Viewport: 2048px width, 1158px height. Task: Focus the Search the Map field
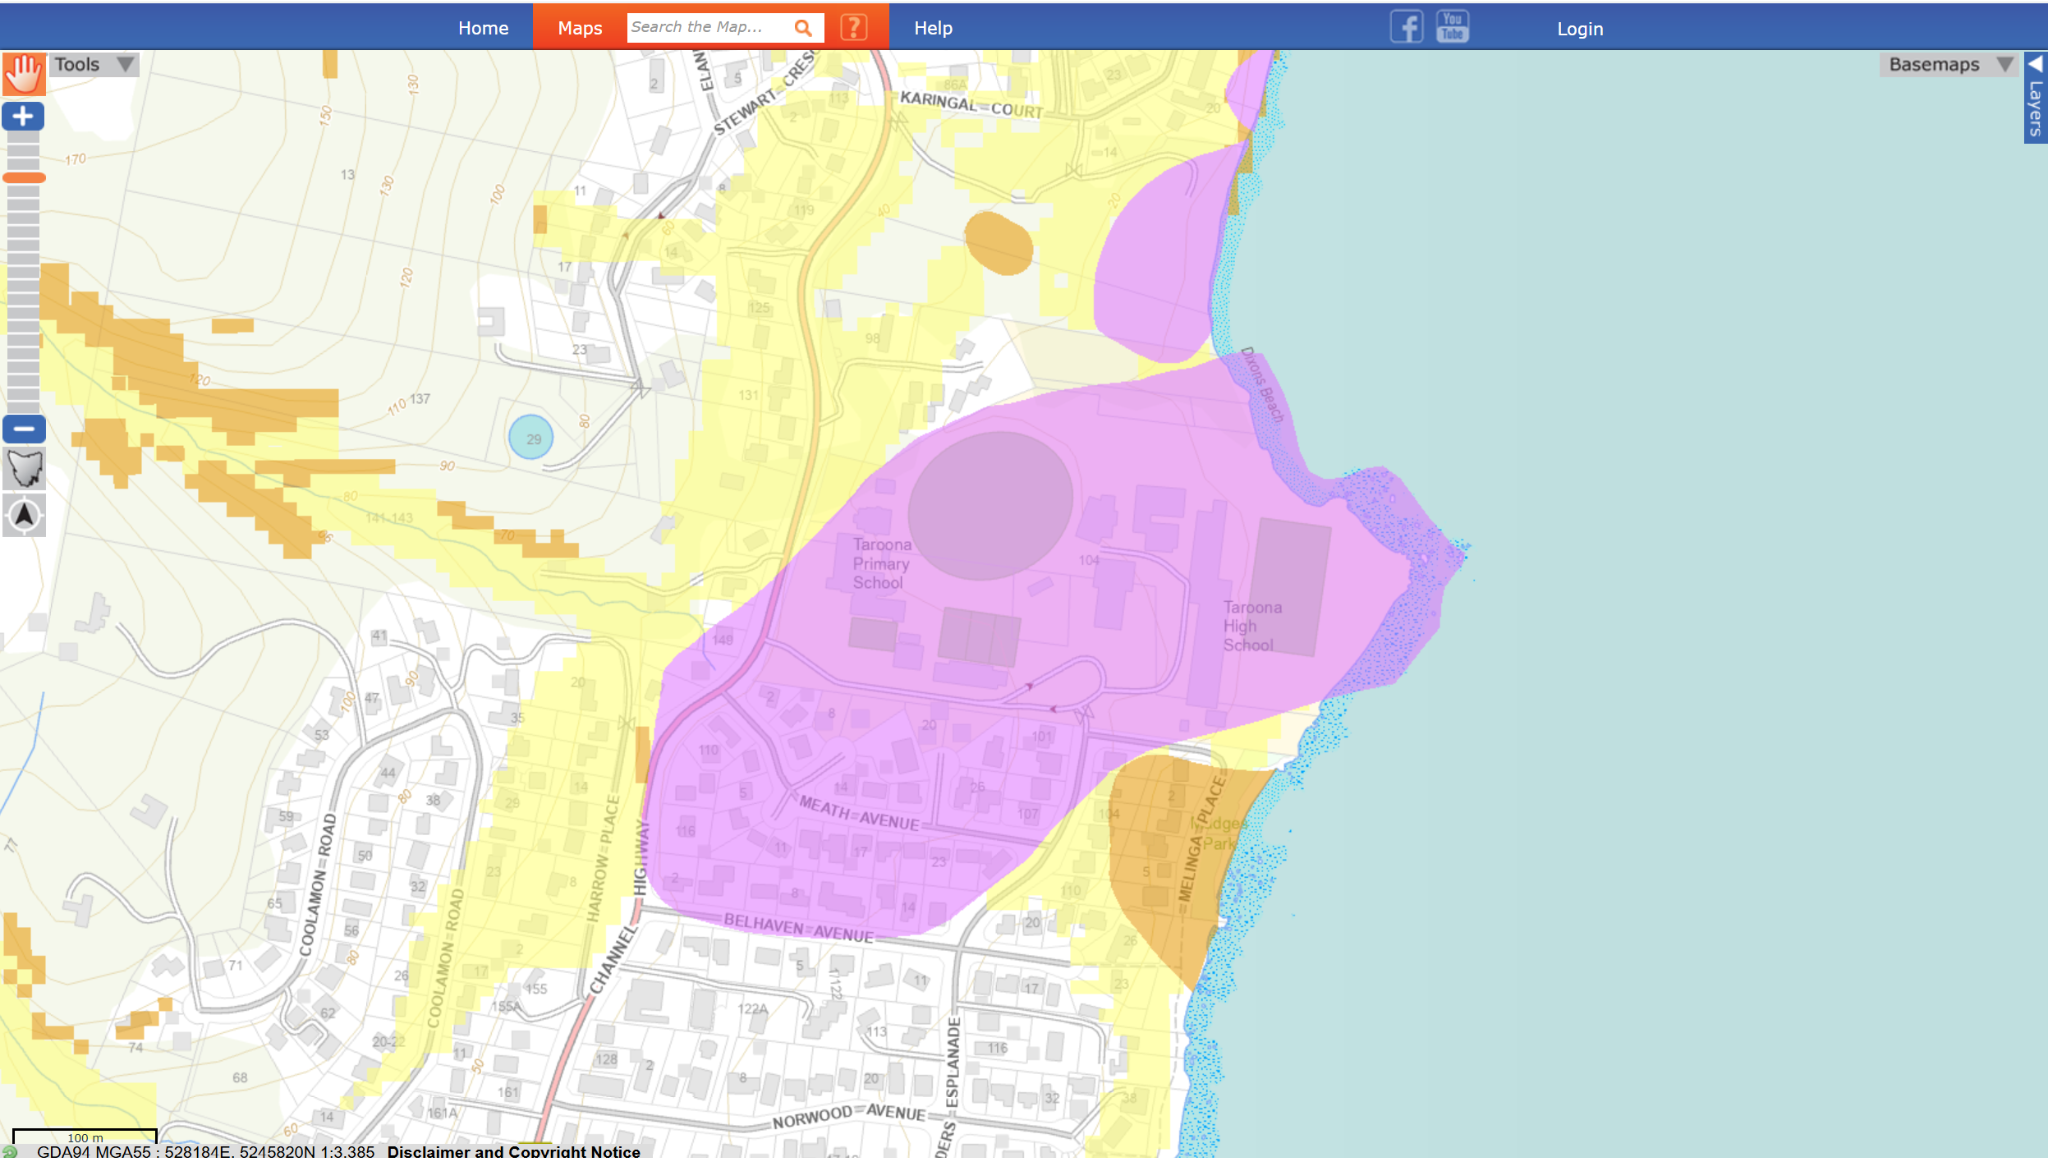pyautogui.click(x=709, y=27)
